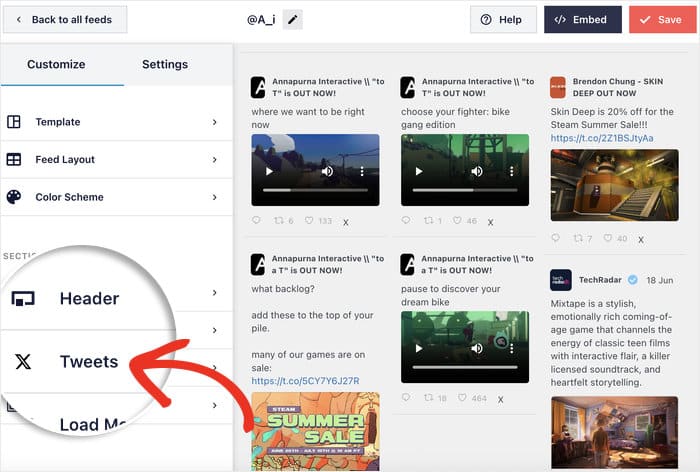Open more options on 'pause to discover' video

[512, 348]
